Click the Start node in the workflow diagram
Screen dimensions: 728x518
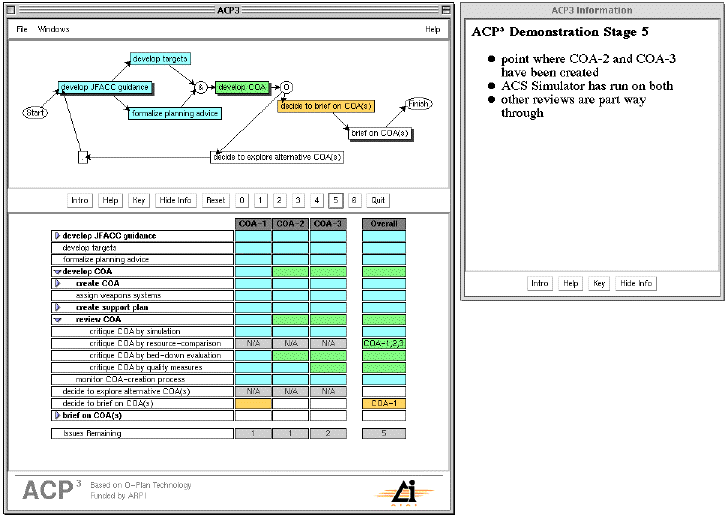[x=35, y=112]
